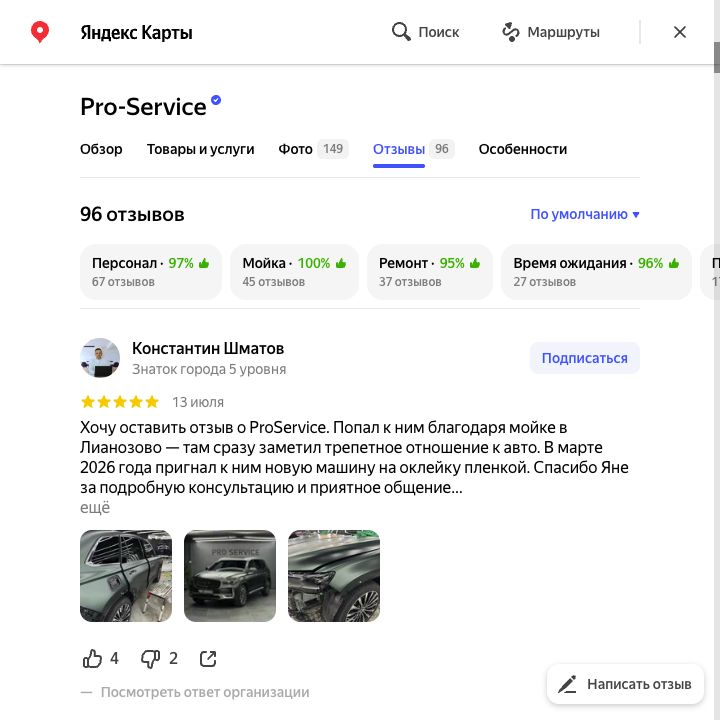
Task: Click the Маршруты label
Action: (563, 32)
